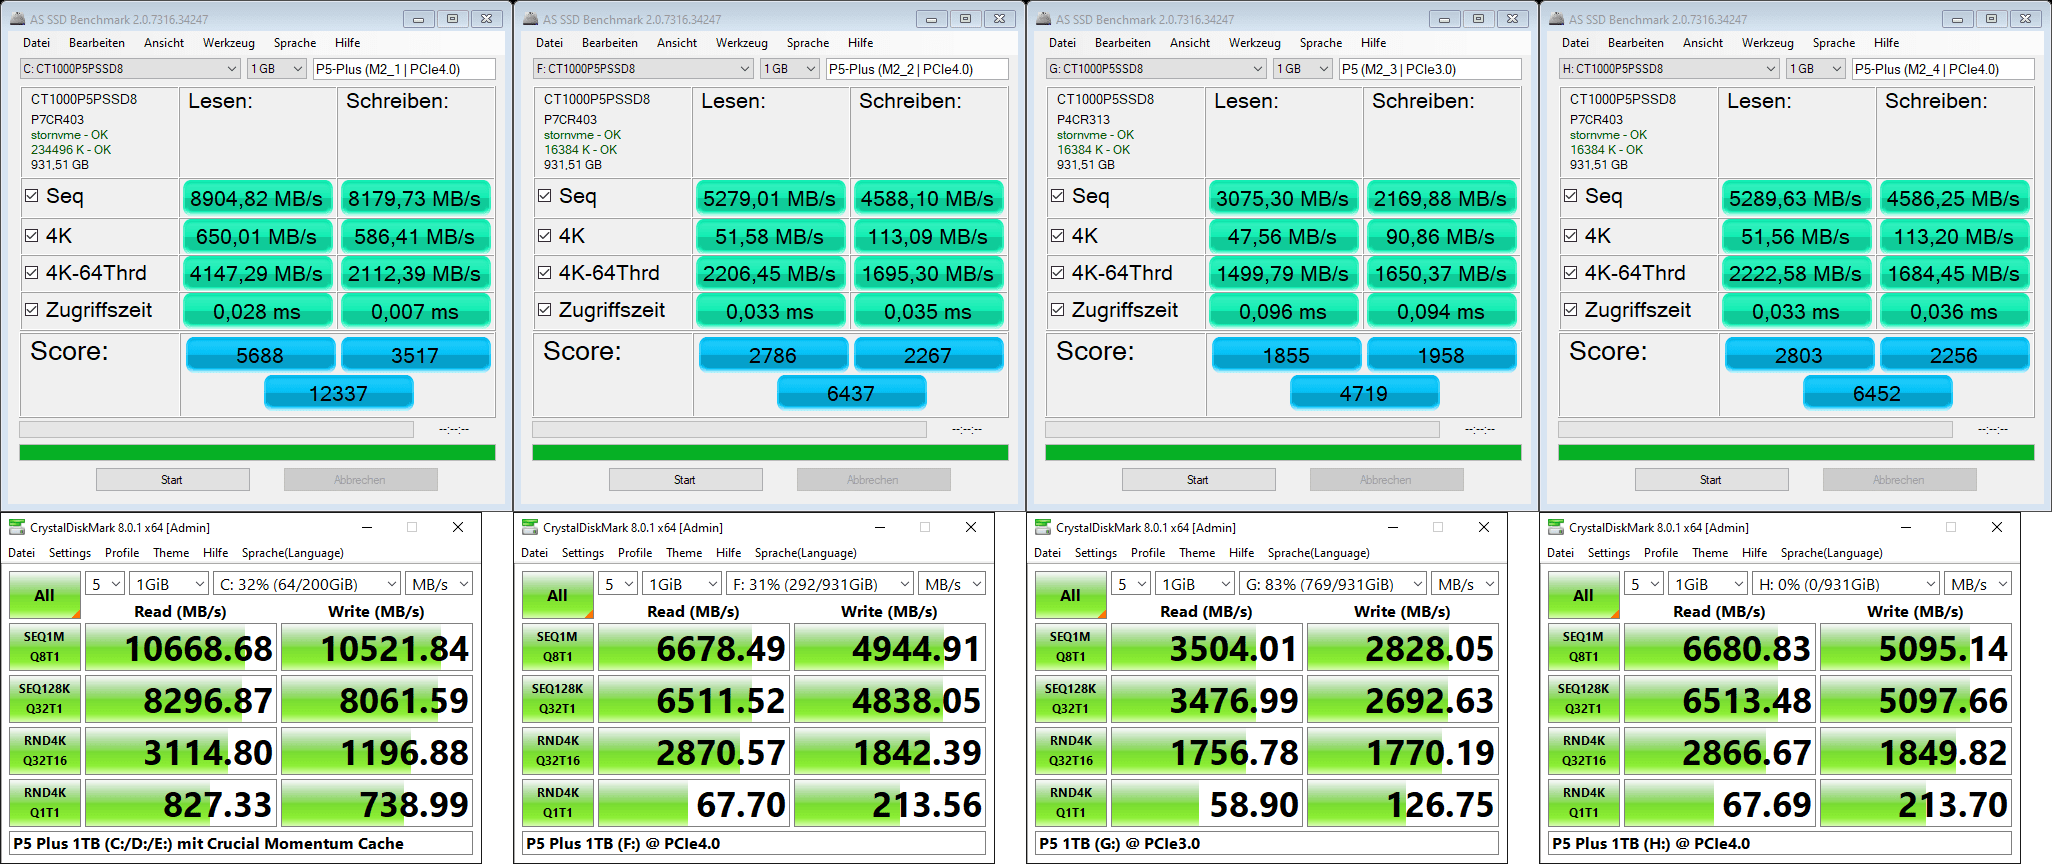Open Sprache menu in G: drive AS SSD window
Screen dimensions: 2052x864
[x=1321, y=43]
